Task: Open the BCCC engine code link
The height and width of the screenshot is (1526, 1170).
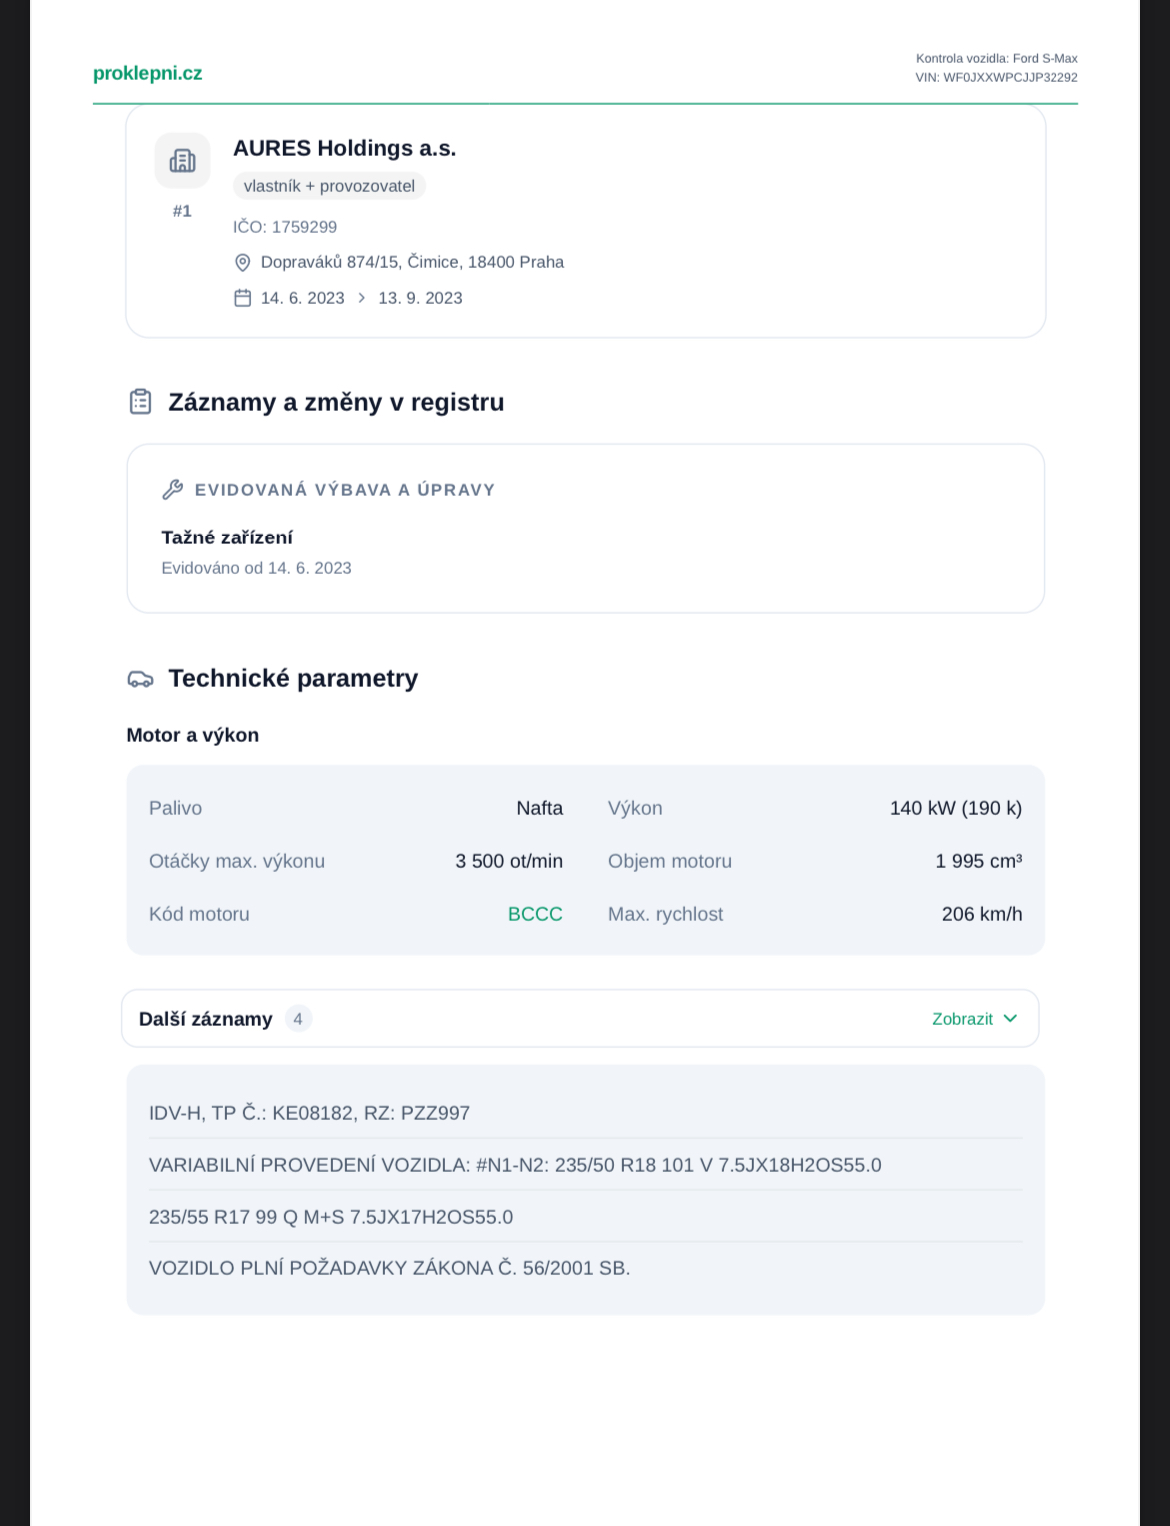Action: 535,914
